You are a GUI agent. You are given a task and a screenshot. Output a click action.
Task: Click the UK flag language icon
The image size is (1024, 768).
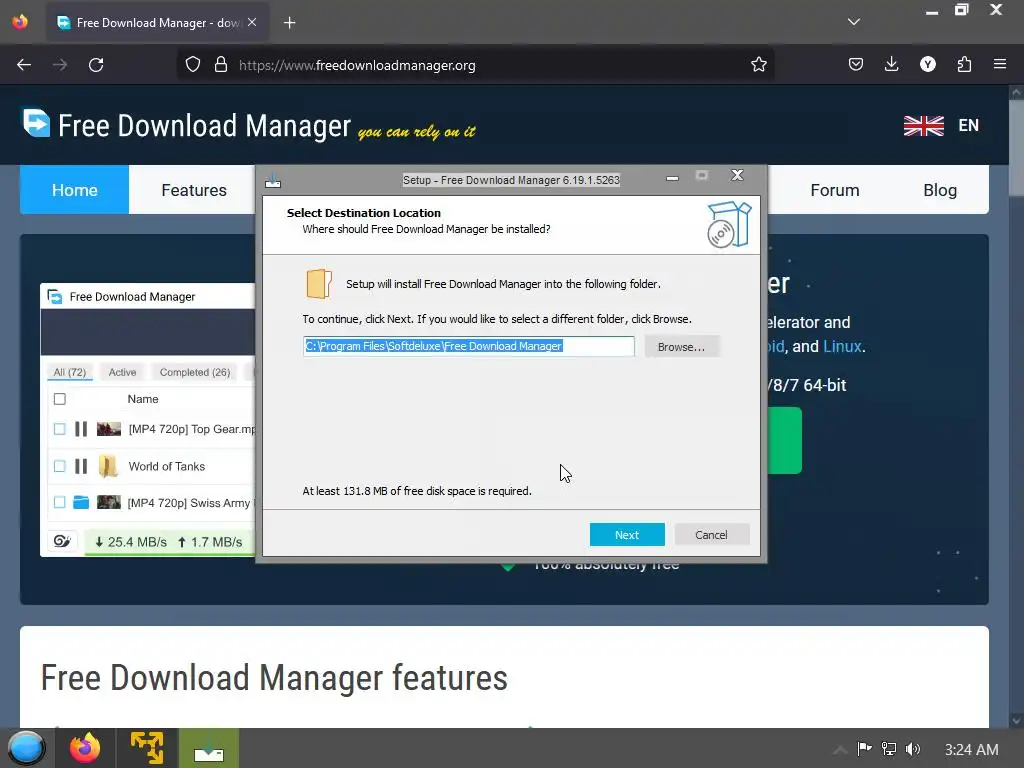tap(923, 125)
